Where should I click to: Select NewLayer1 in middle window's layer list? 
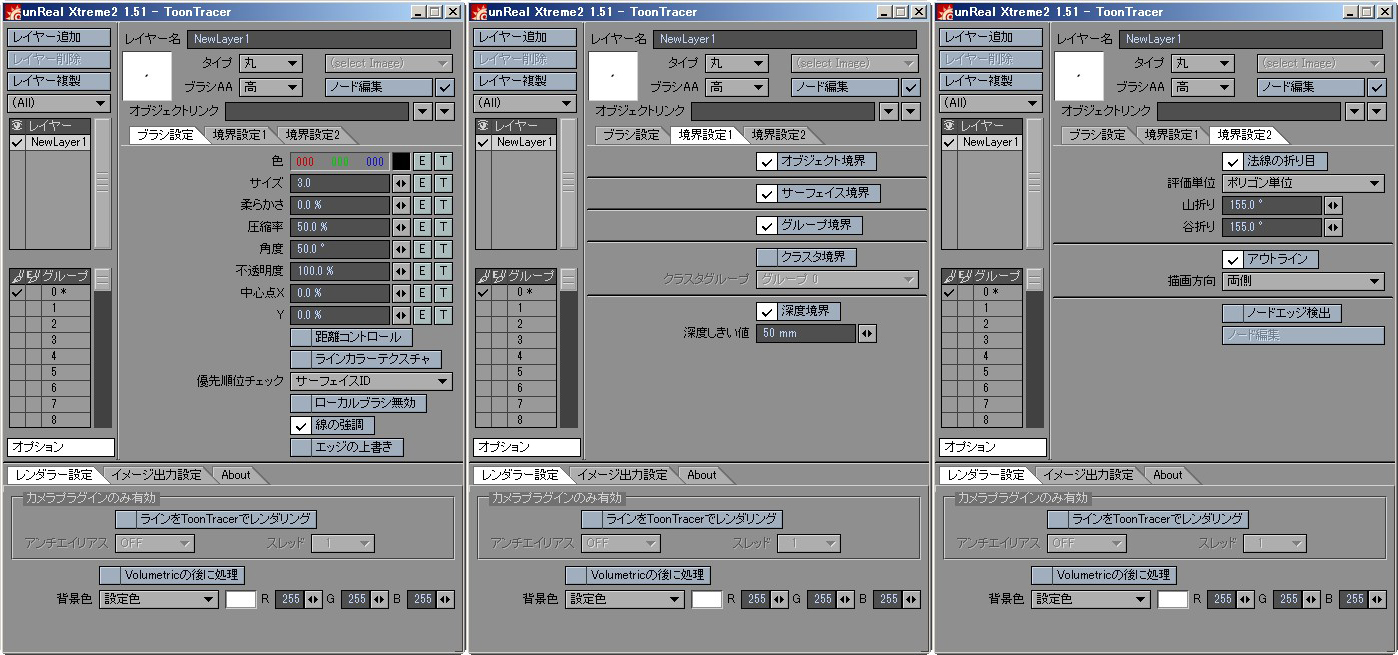(x=525, y=142)
